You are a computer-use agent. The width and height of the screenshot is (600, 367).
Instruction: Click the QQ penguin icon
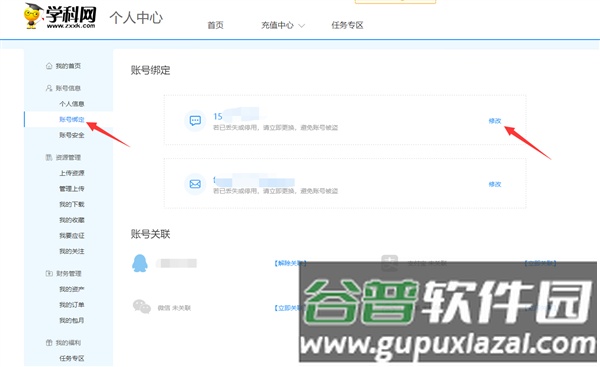click(x=140, y=263)
